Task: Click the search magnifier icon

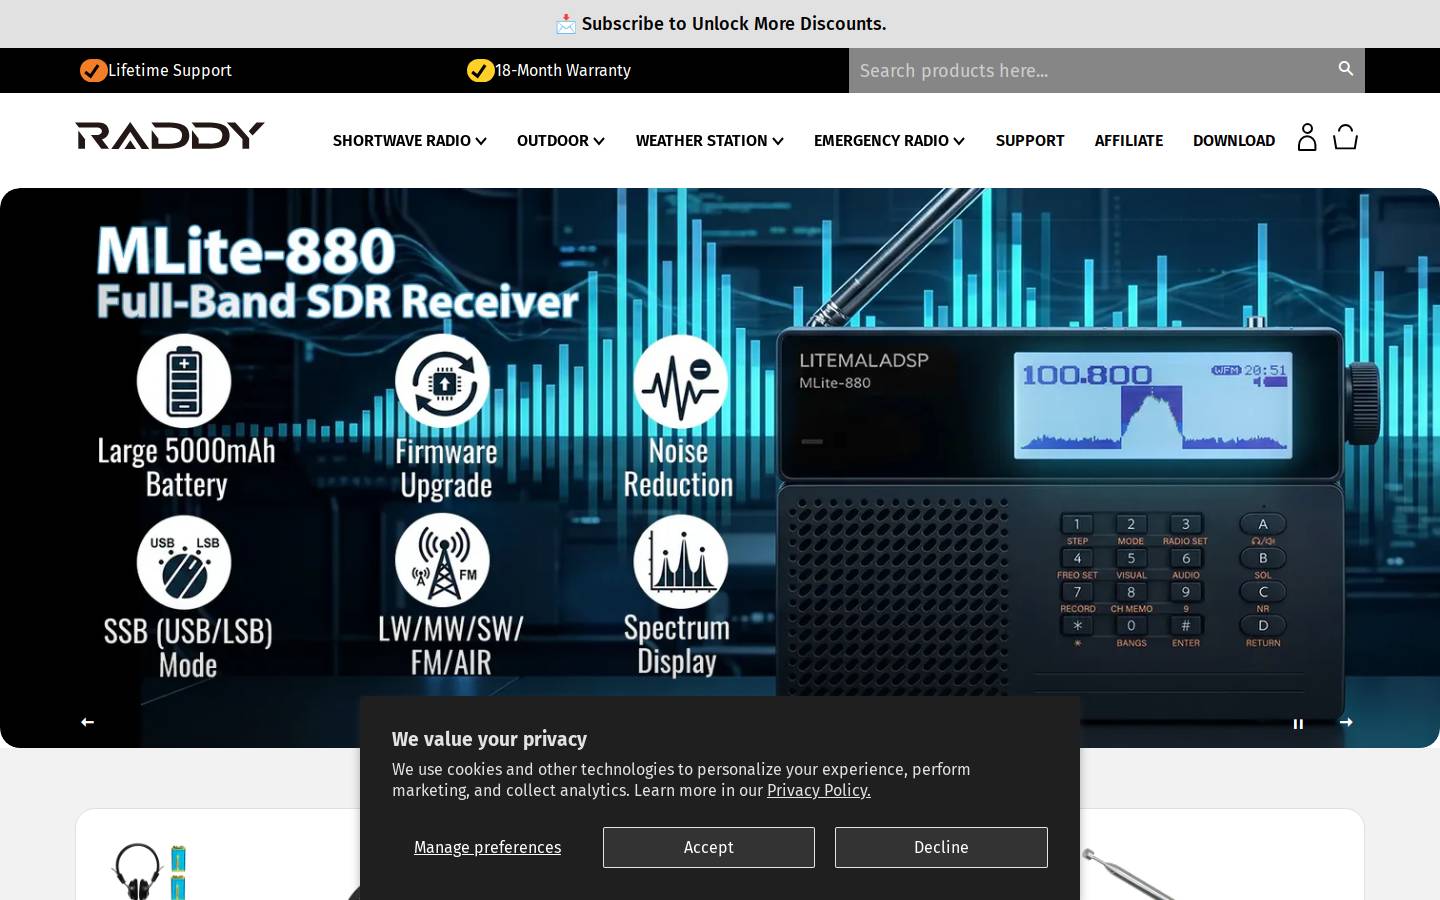Action: click(x=1346, y=69)
